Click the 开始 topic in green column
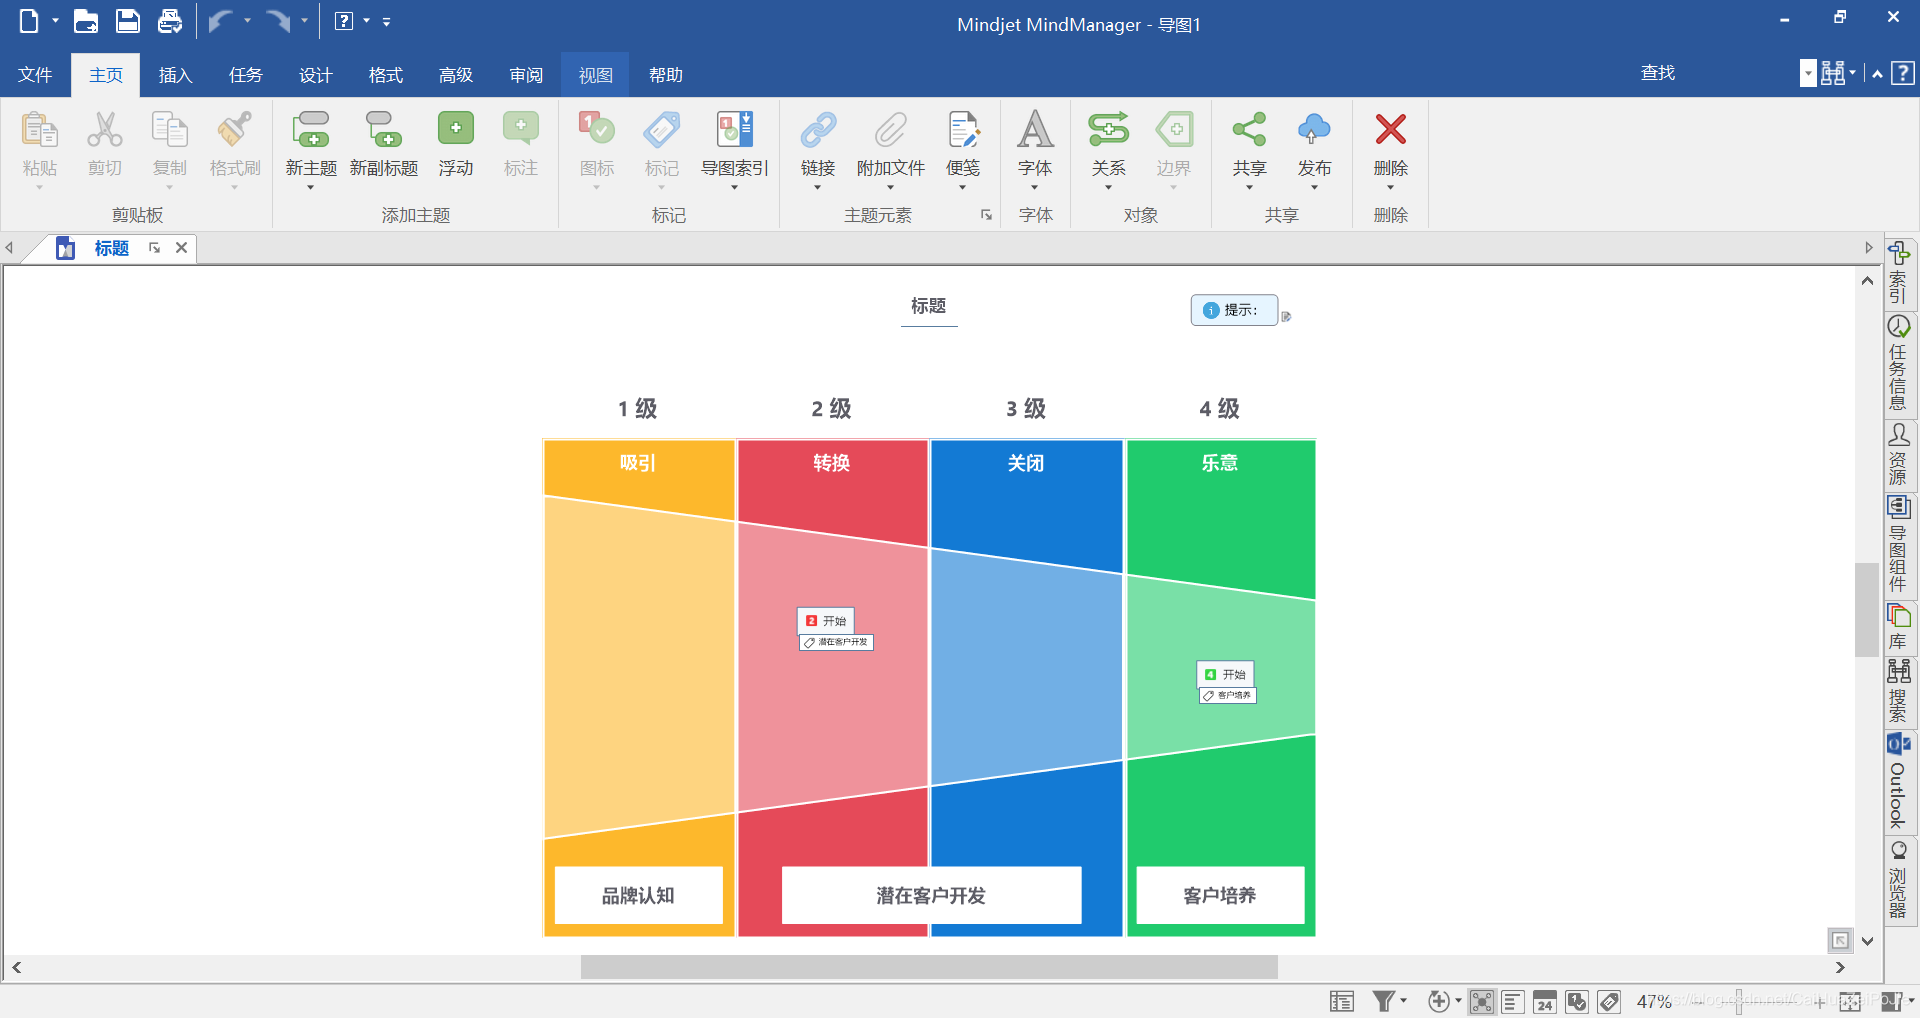Screen dimensions: 1920x1018 (x=1225, y=674)
